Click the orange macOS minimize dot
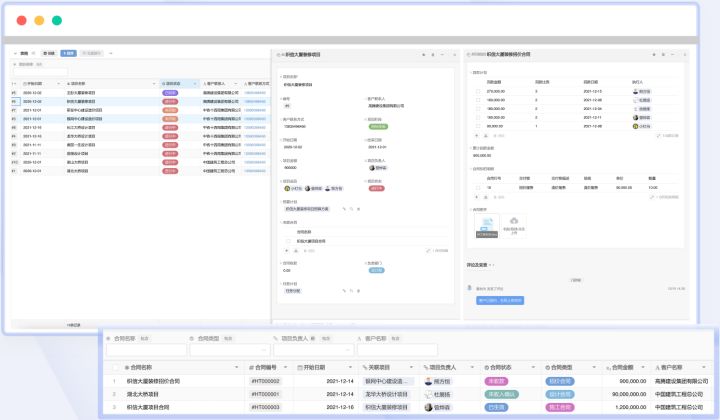This screenshot has width=720, height=420. [x=39, y=20]
